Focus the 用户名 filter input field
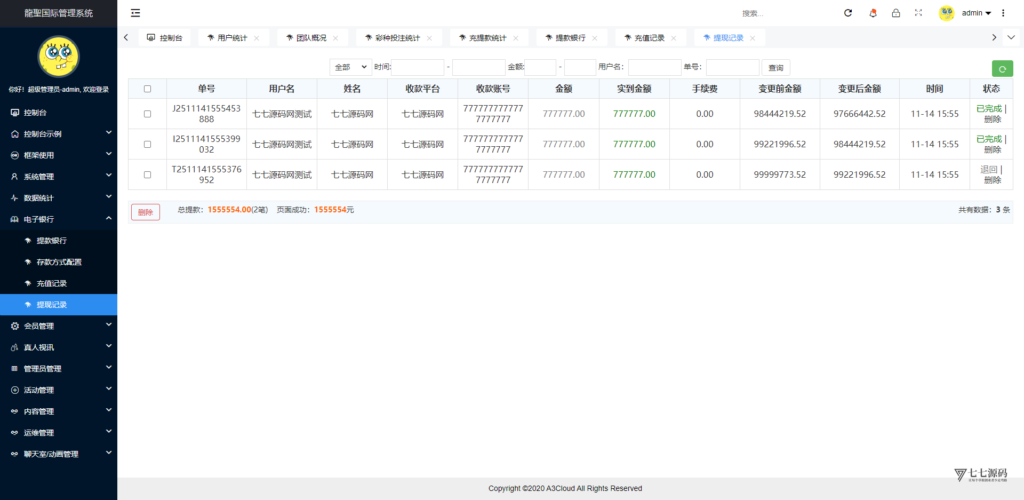 (654, 67)
